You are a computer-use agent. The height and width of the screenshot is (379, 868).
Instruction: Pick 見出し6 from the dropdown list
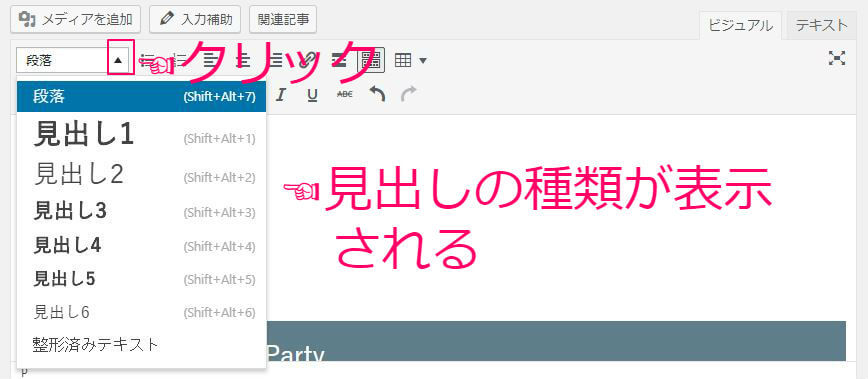coord(142,312)
